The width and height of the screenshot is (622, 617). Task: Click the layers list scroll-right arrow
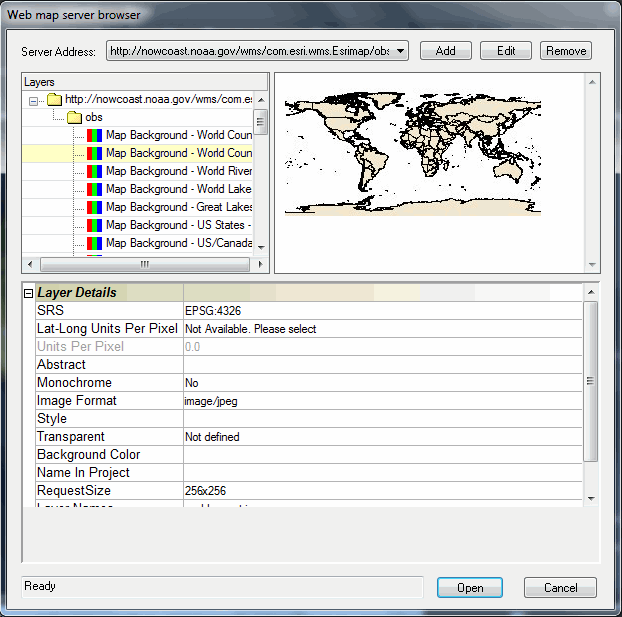[260, 264]
